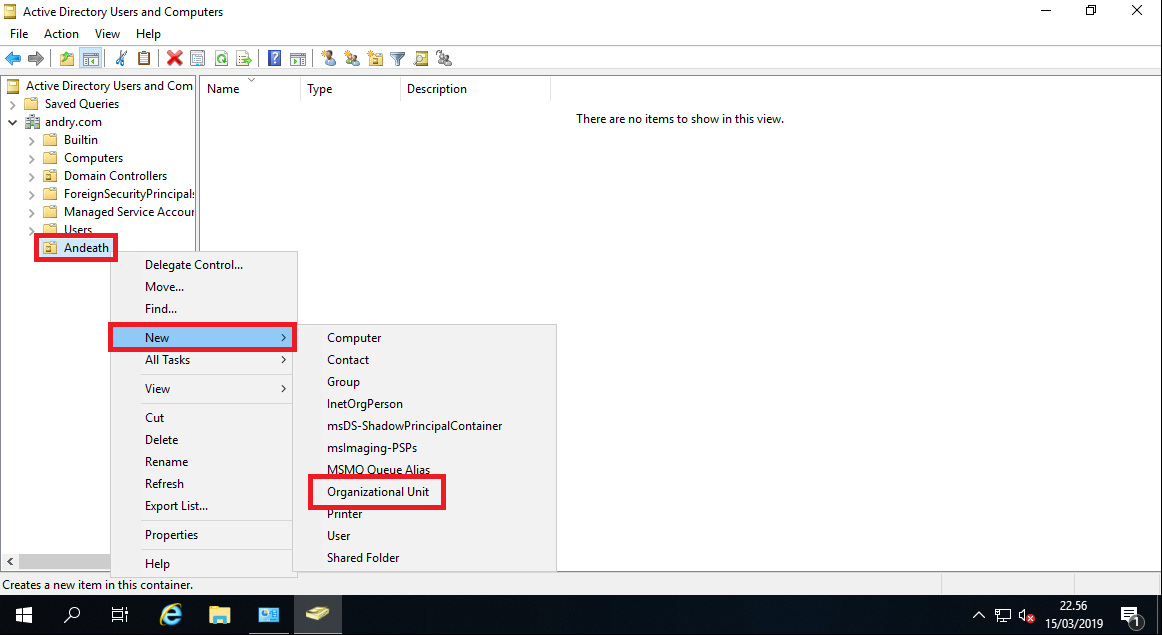Select Group from the New submenu
Screen dimensions: 1162x635
[x=425, y=382]
